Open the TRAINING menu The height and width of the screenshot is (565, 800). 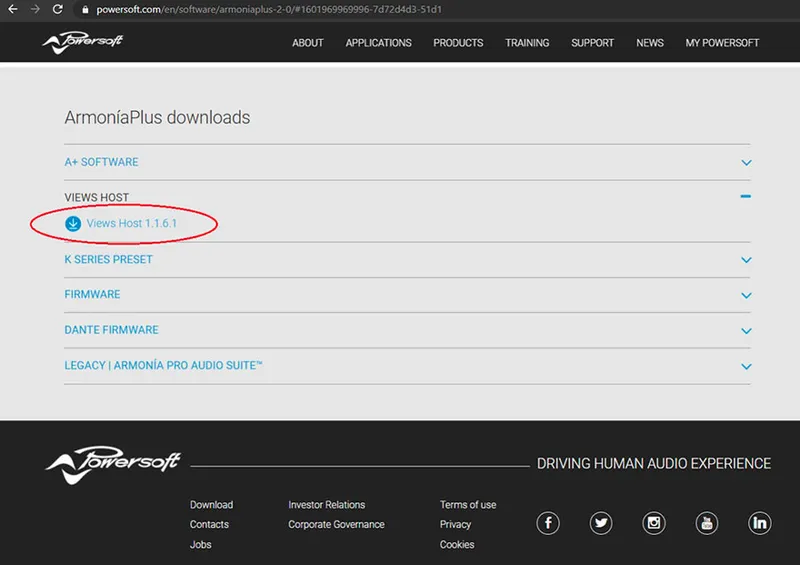(527, 43)
